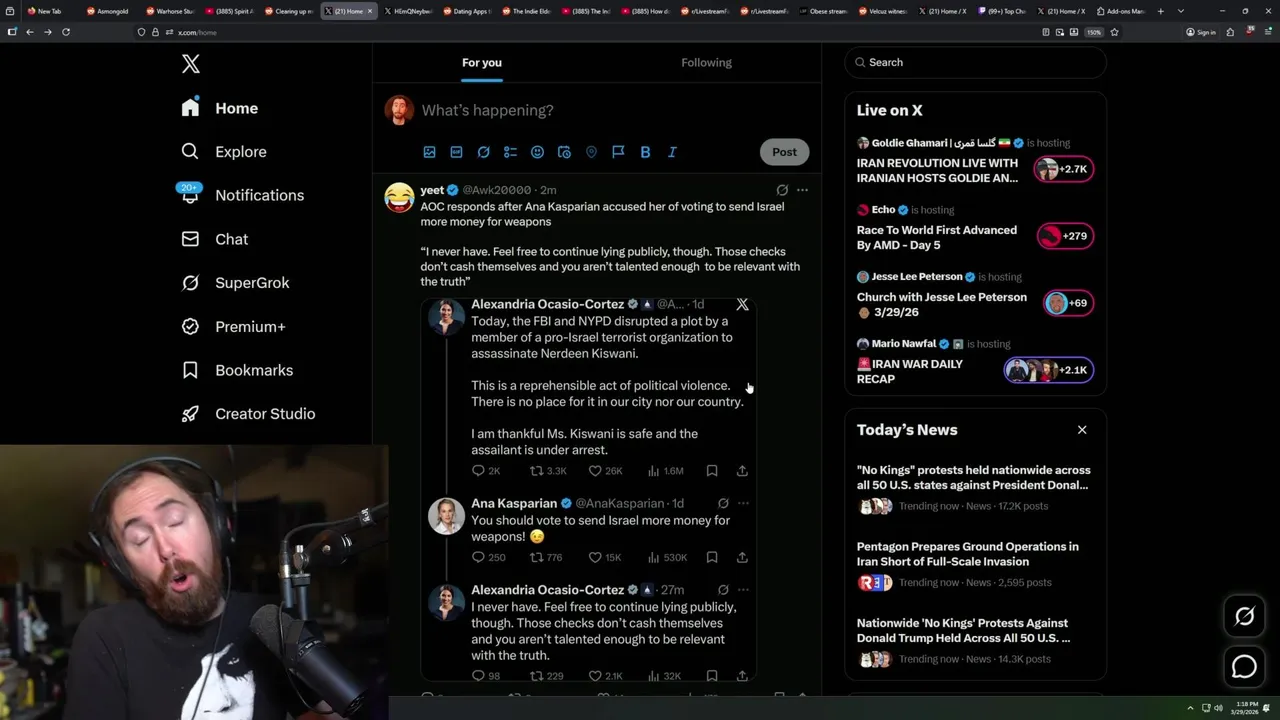Open Chat in the sidebar
This screenshot has height=720, width=1280.
tap(214, 239)
